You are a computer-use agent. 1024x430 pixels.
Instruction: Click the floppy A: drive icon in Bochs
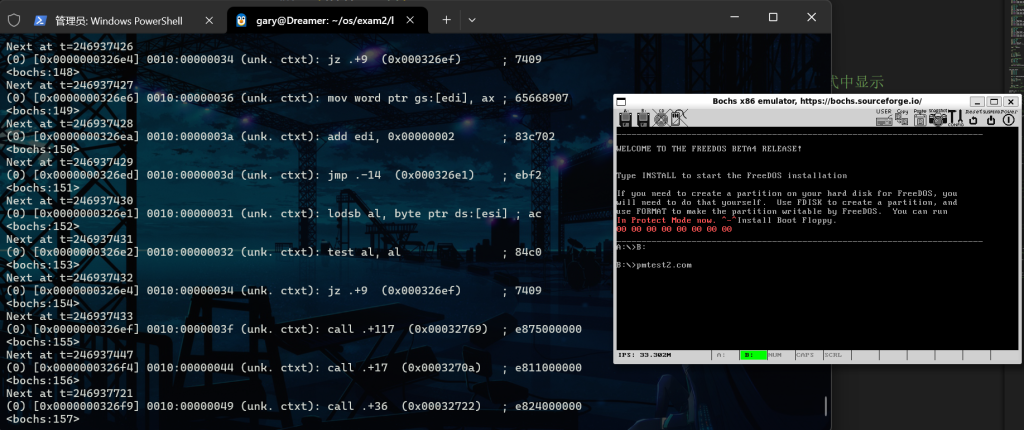[625, 118]
